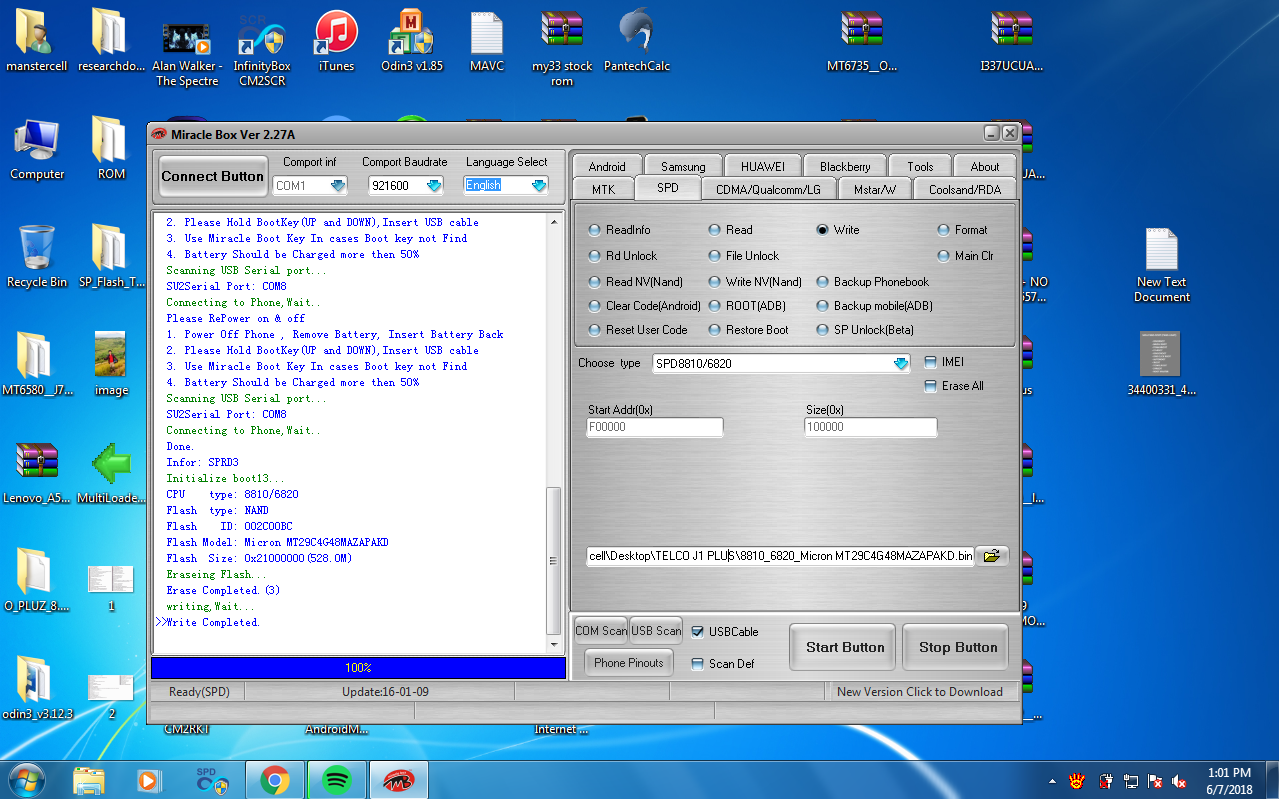Viewport: 1279px width, 799px height.
Task: Click New Version Click to Download
Action: [920, 691]
